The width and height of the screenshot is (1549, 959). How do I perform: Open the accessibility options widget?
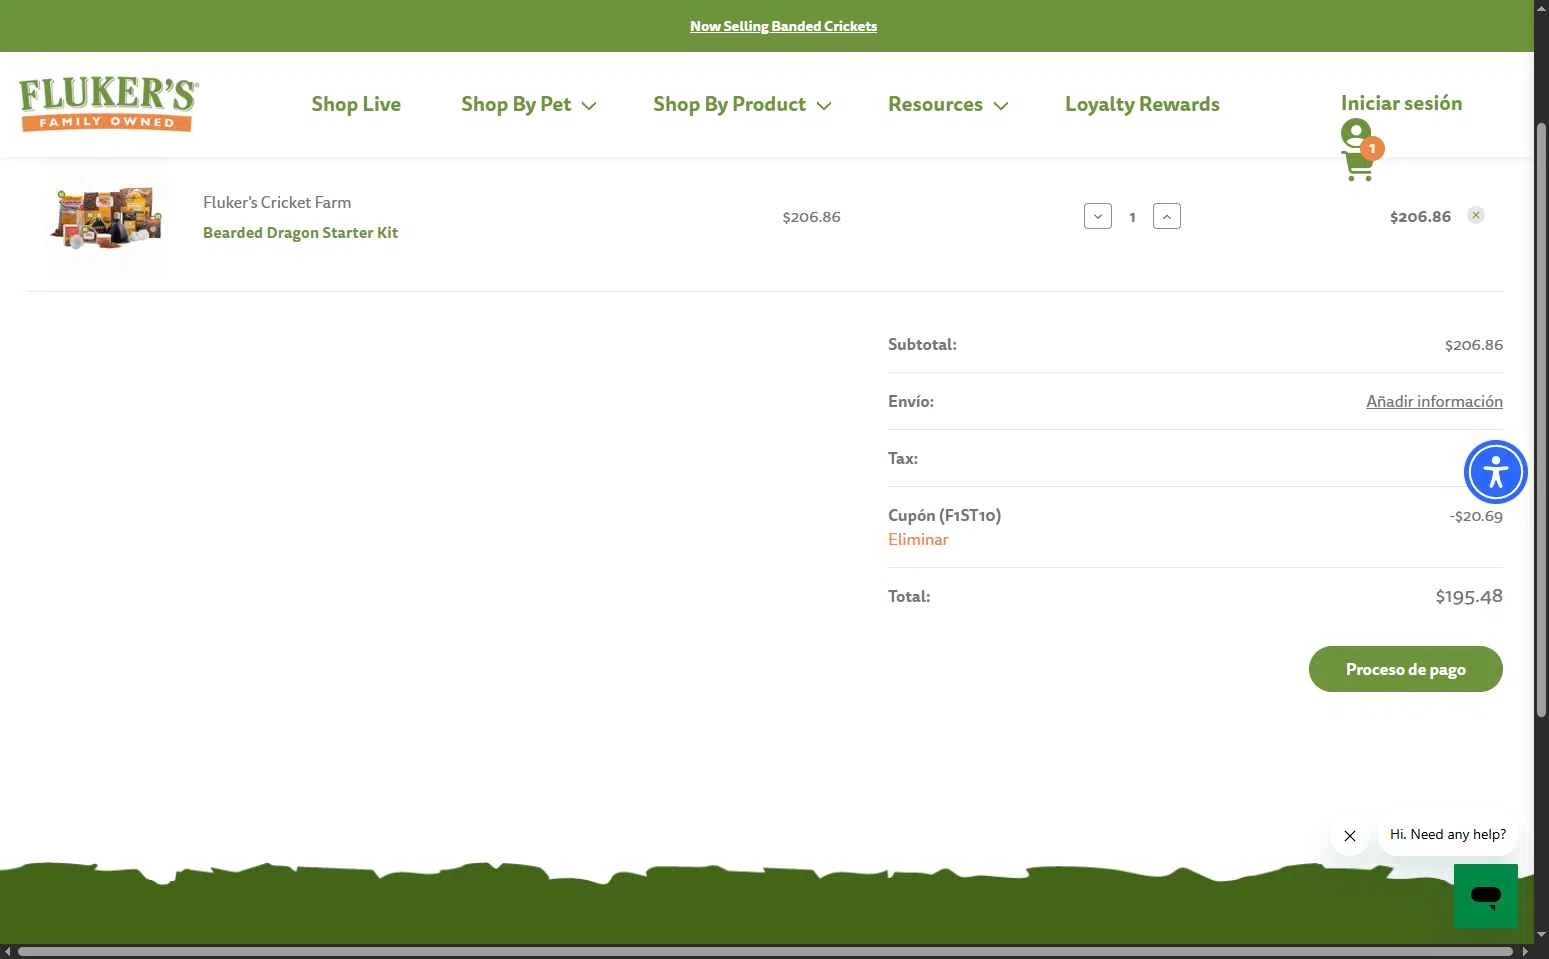(x=1495, y=472)
